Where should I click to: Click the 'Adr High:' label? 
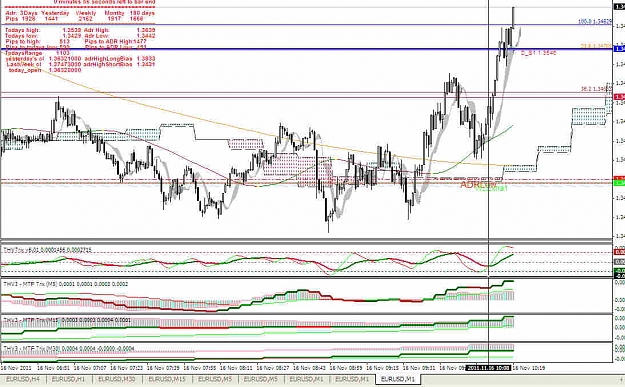click(x=96, y=30)
